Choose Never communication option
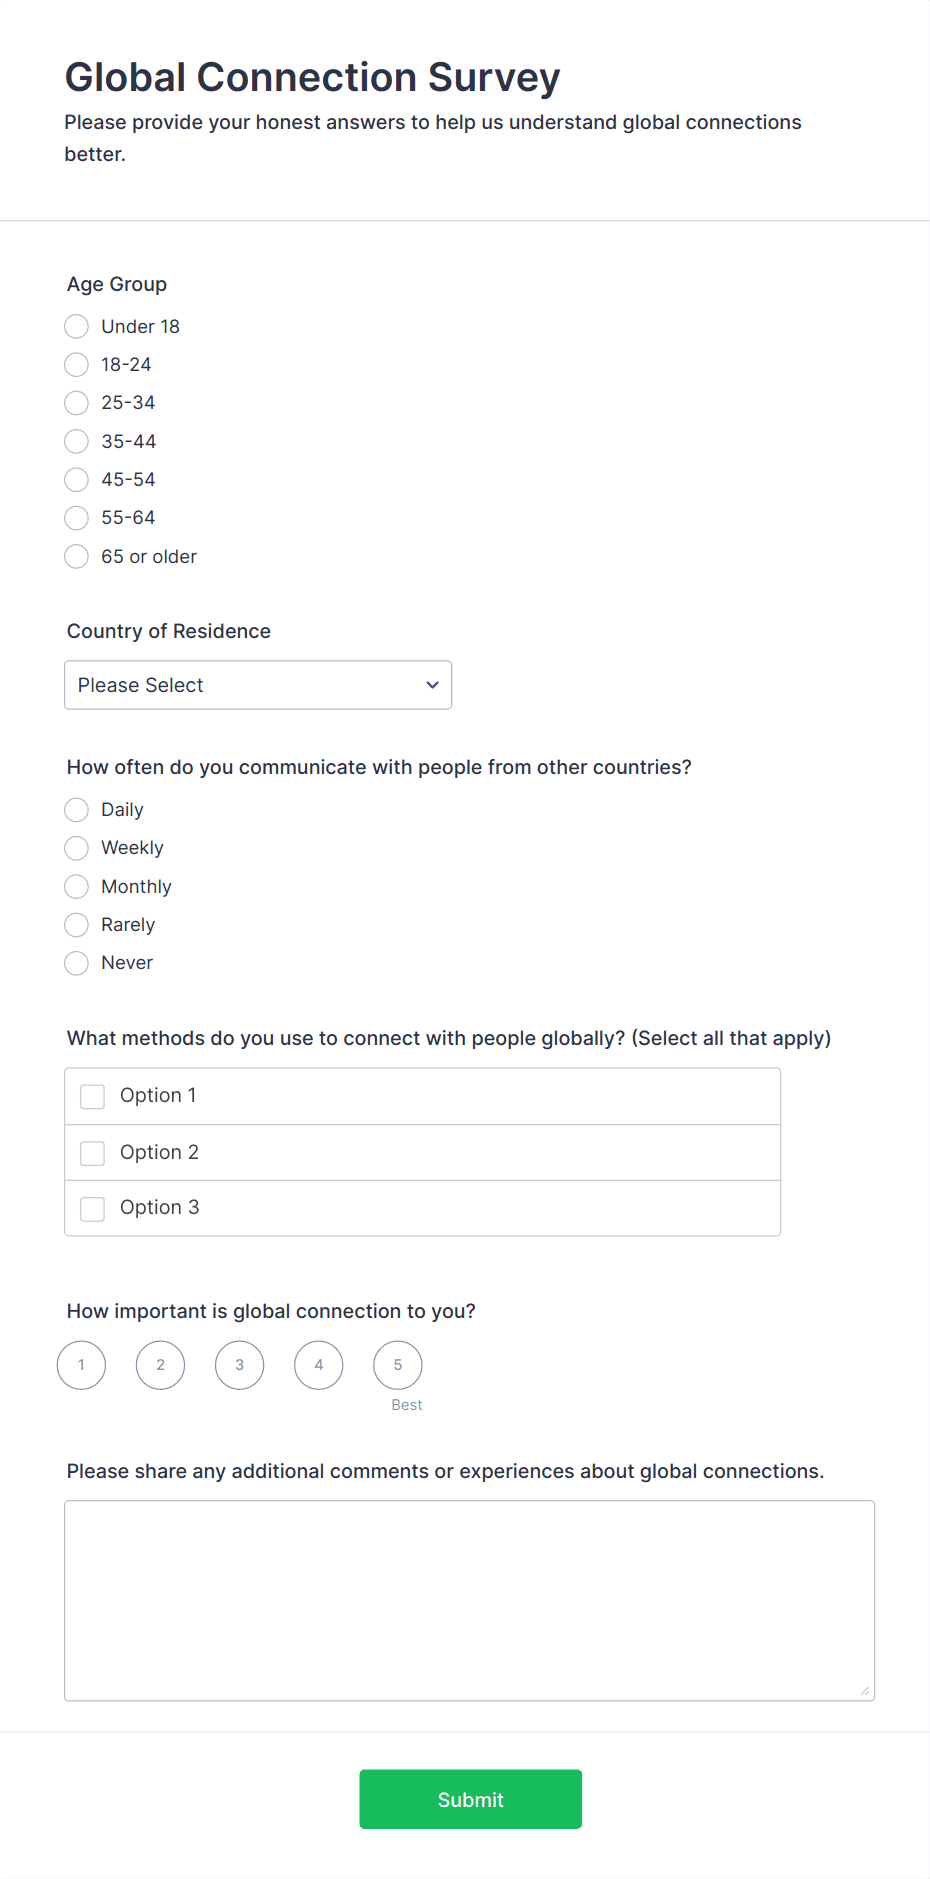 click(x=77, y=963)
